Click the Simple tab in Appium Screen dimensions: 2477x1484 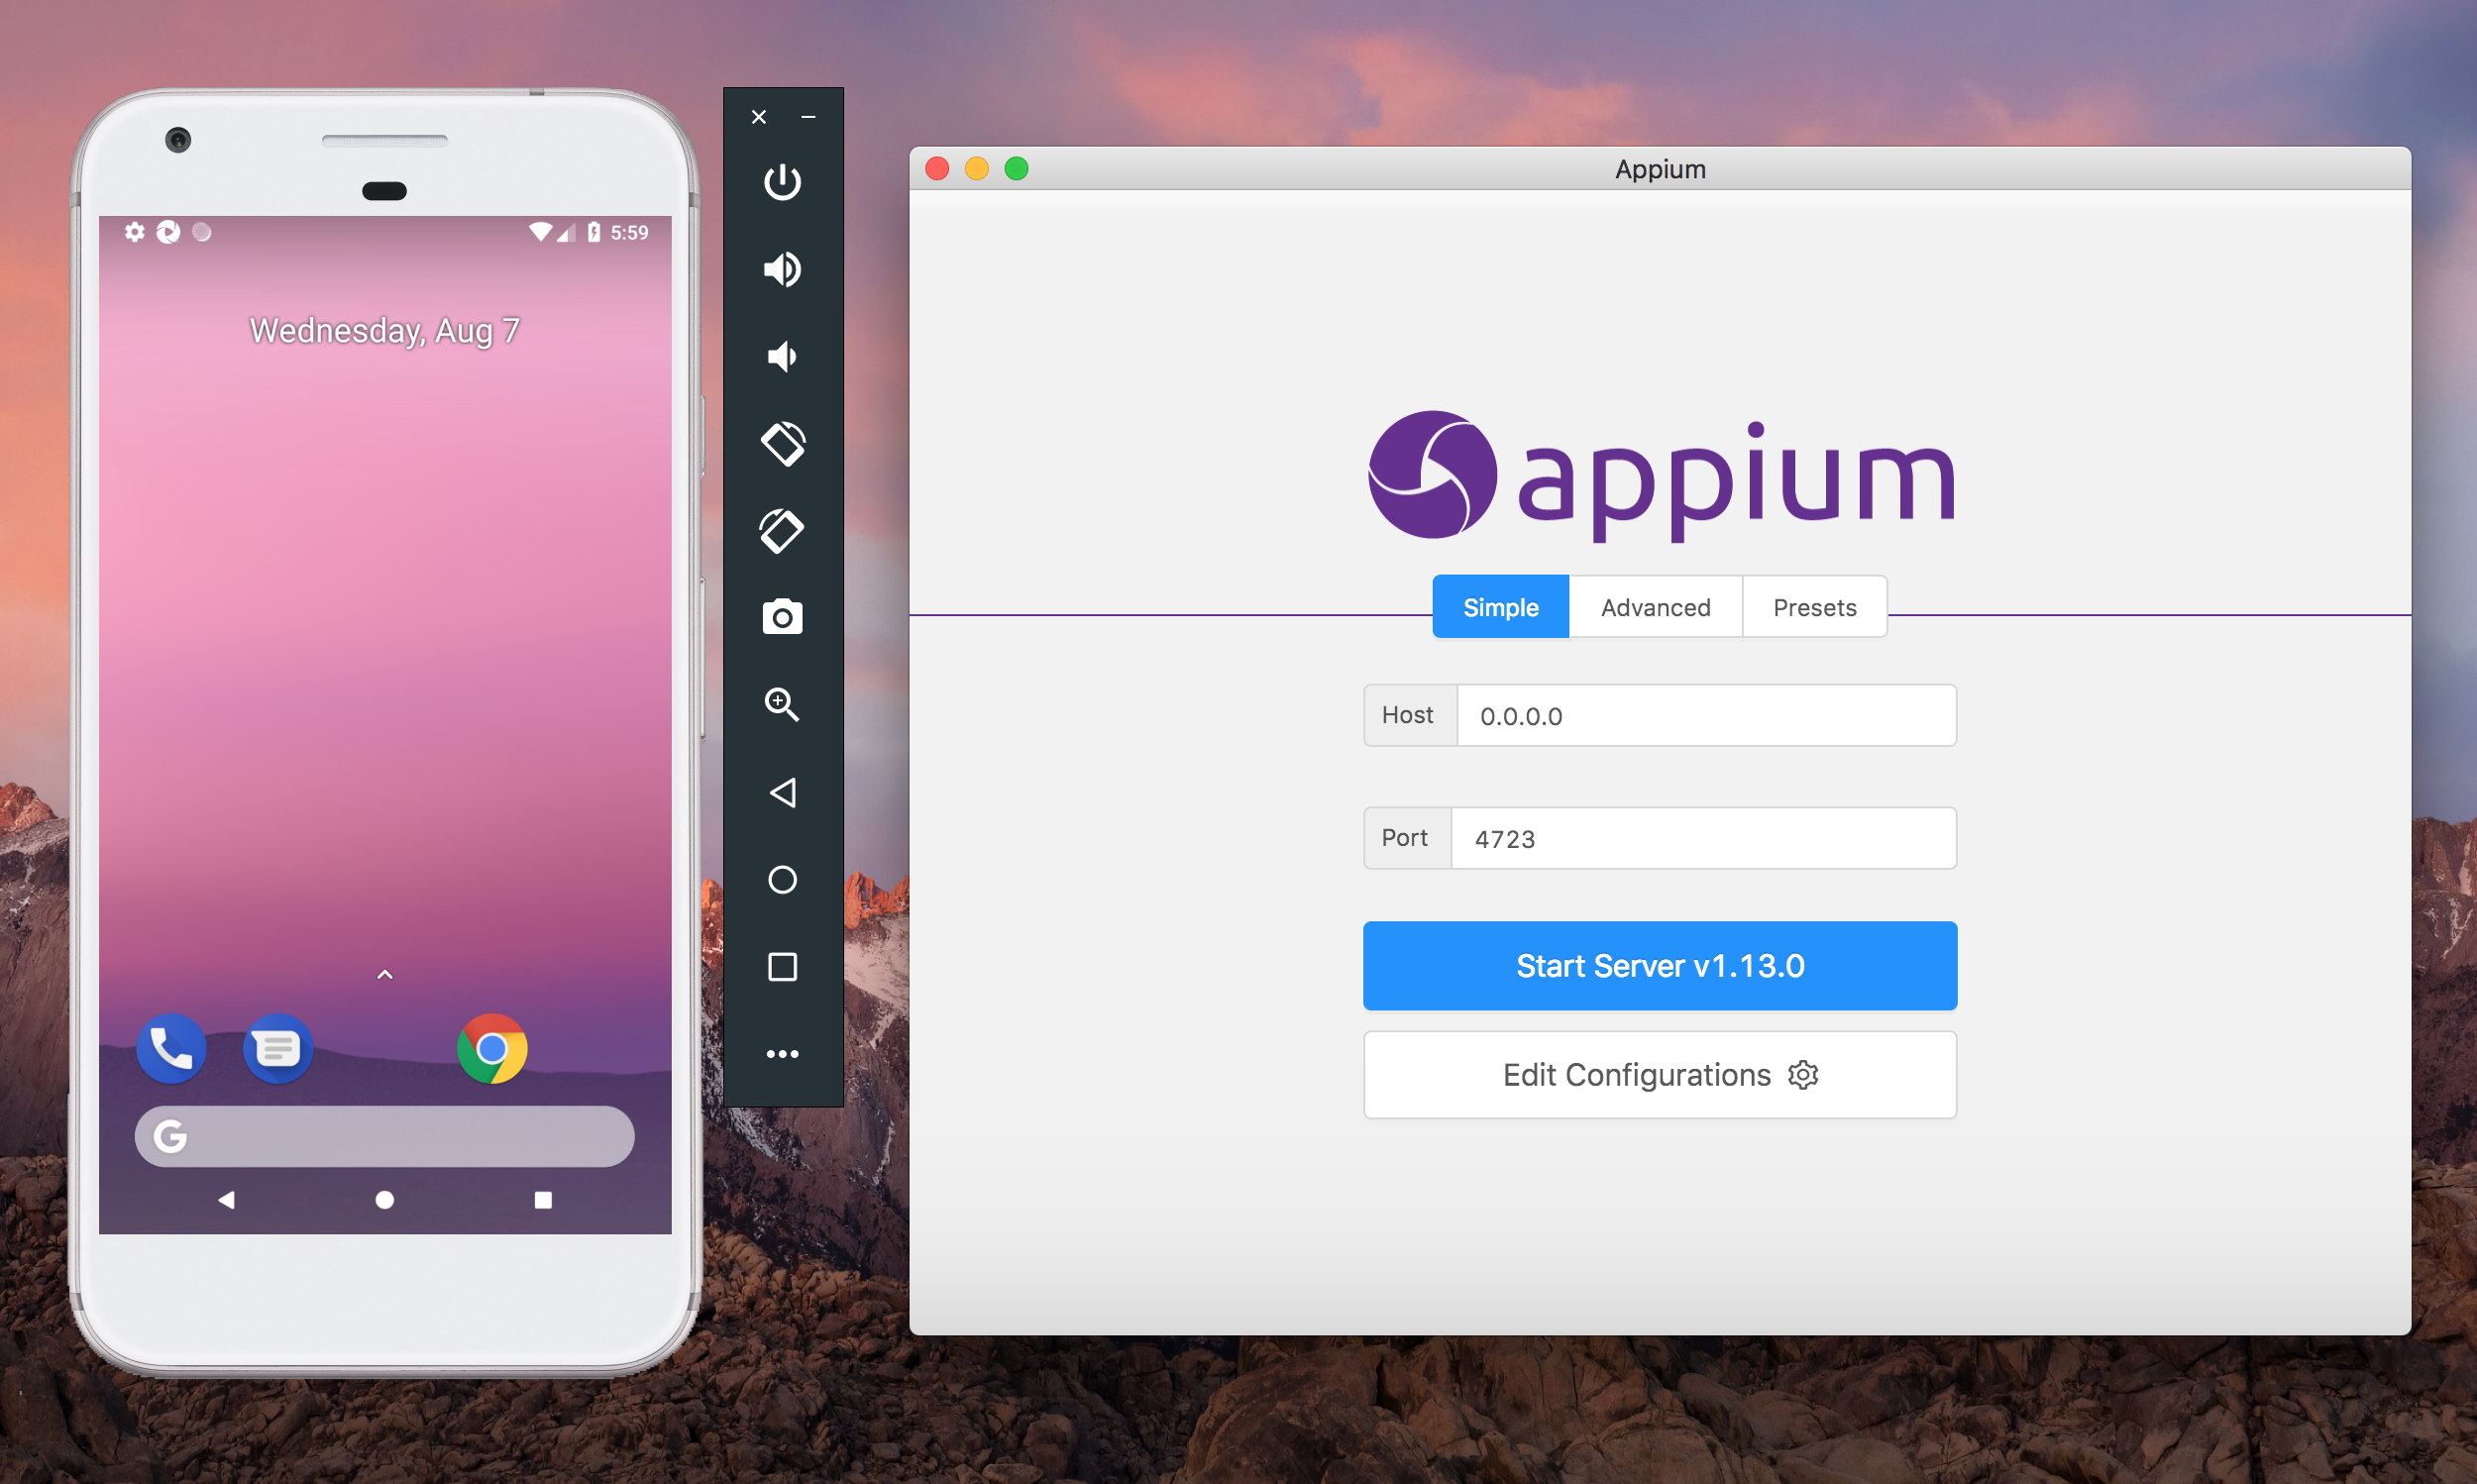[1496, 606]
